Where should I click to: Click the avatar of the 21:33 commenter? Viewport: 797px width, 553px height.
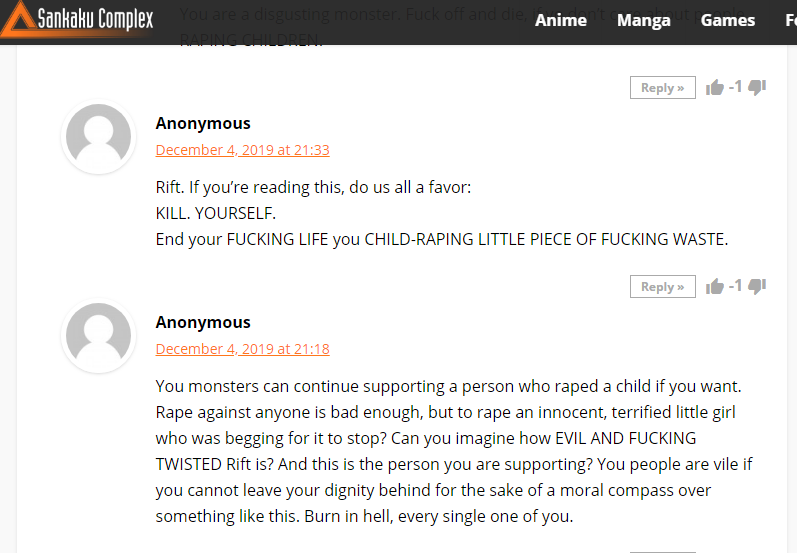click(x=99, y=136)
